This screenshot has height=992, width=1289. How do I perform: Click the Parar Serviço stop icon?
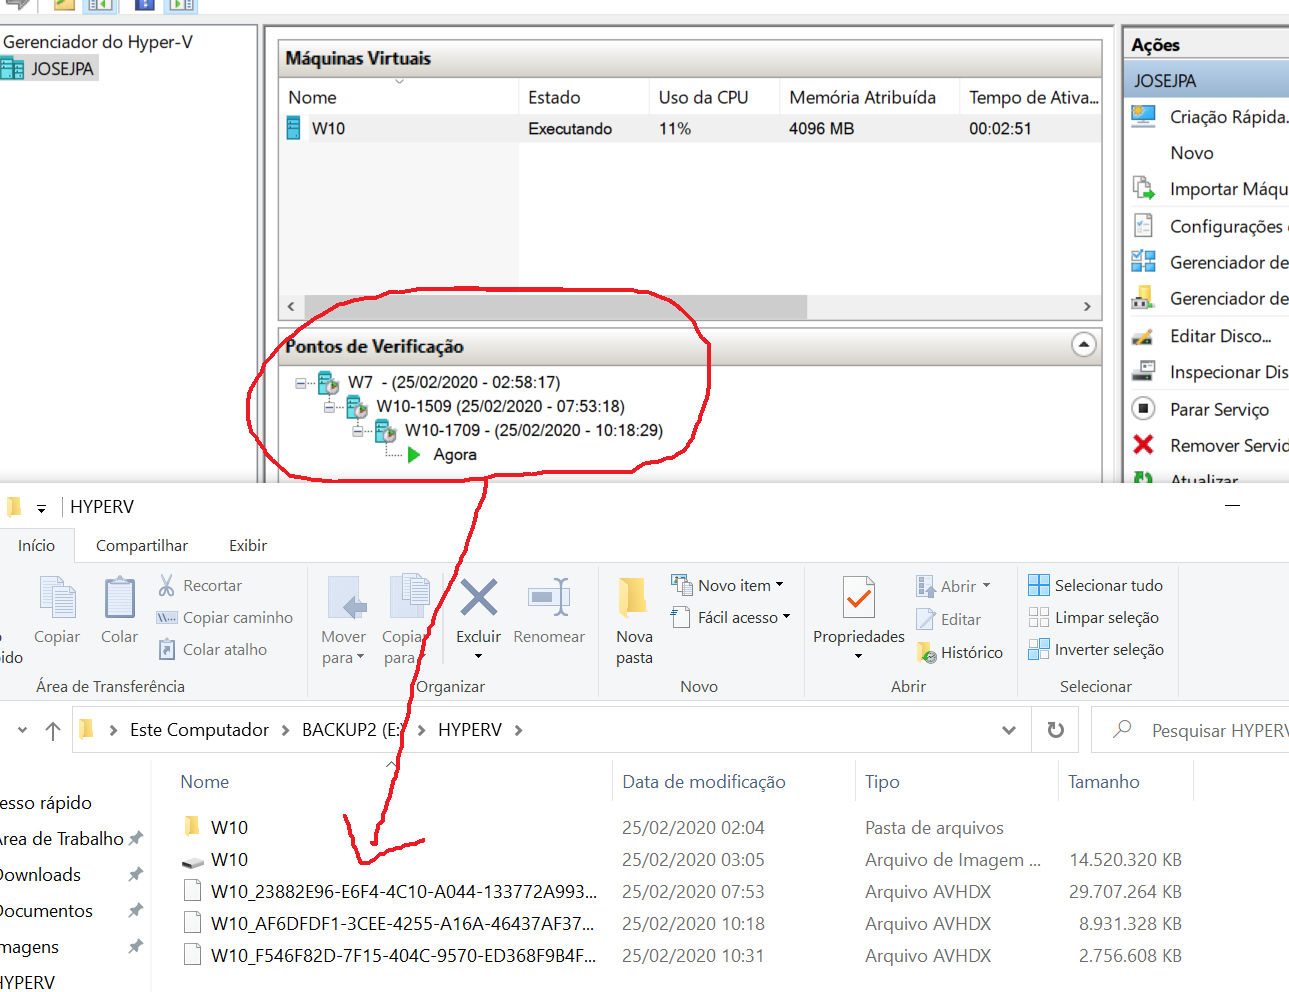[1143, 408]
